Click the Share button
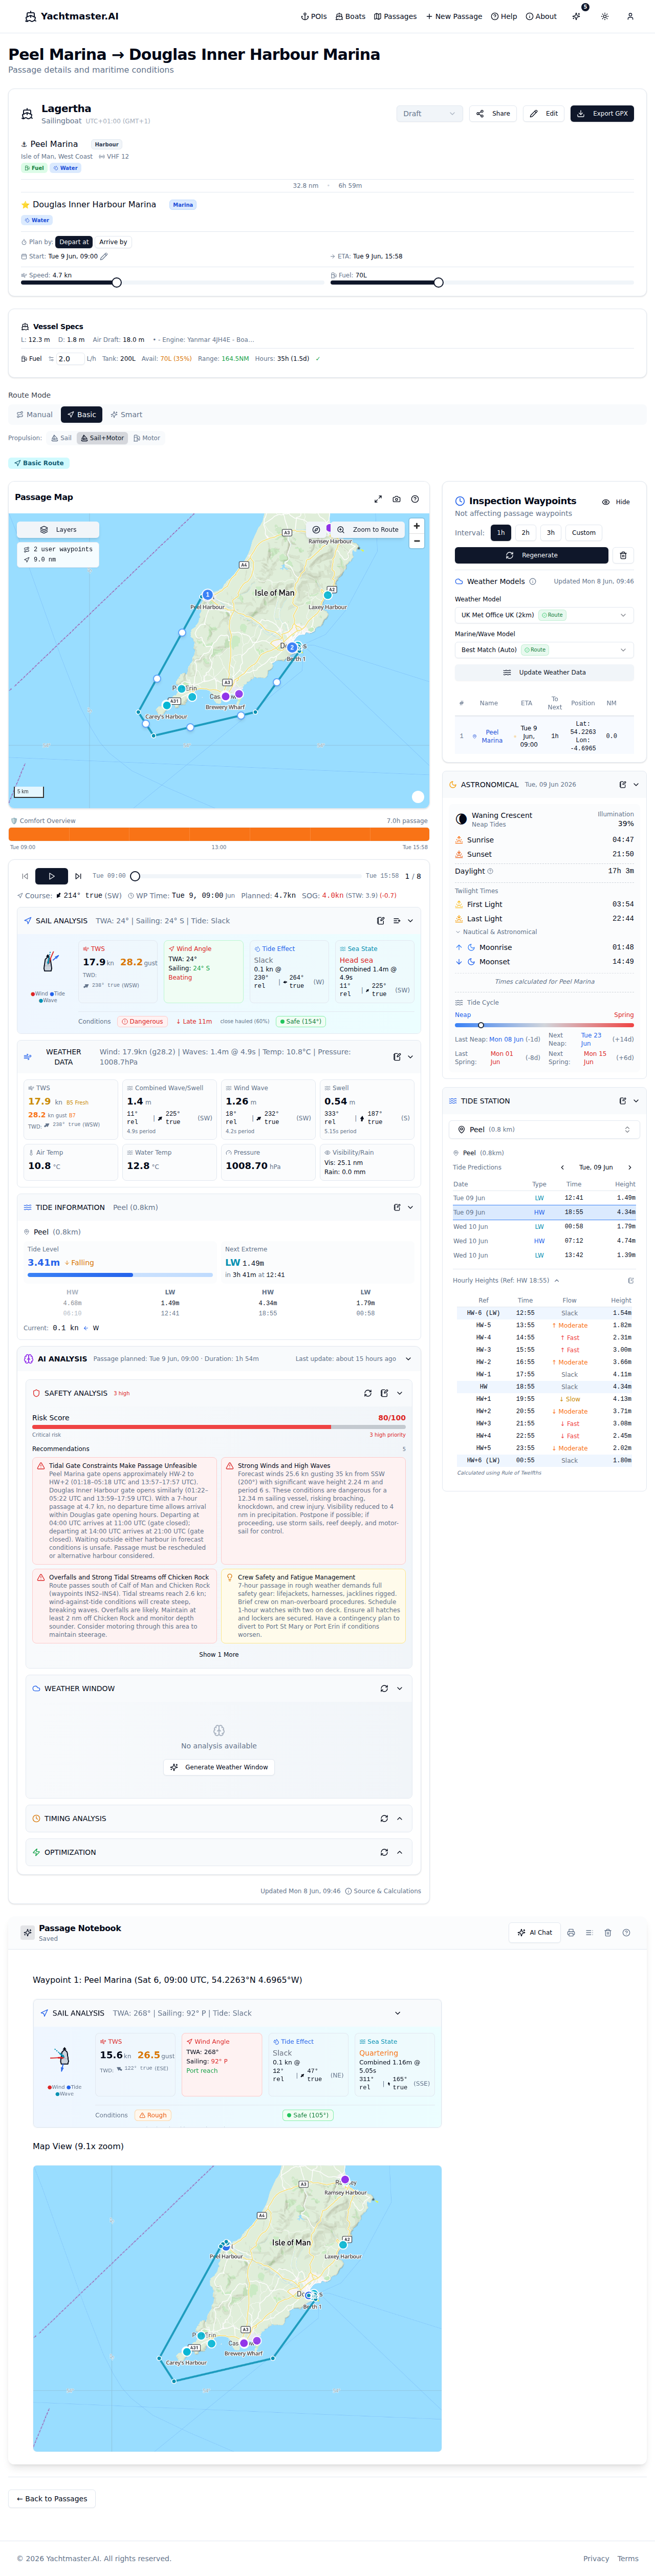The image size is (655, 2576). tap(493, 114)
